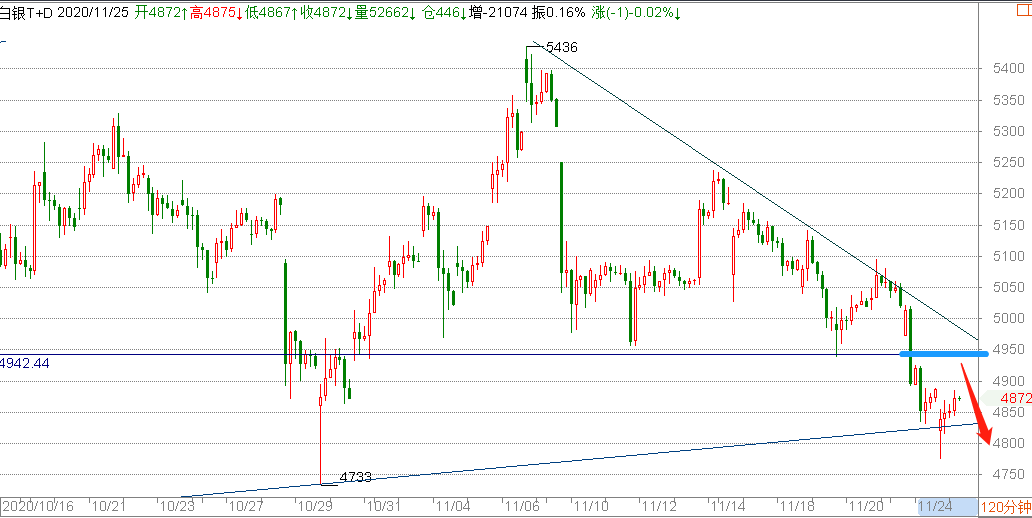1032x518 pixels.
Task: Click the 增-21074 change value
Action: coord(498,13)
